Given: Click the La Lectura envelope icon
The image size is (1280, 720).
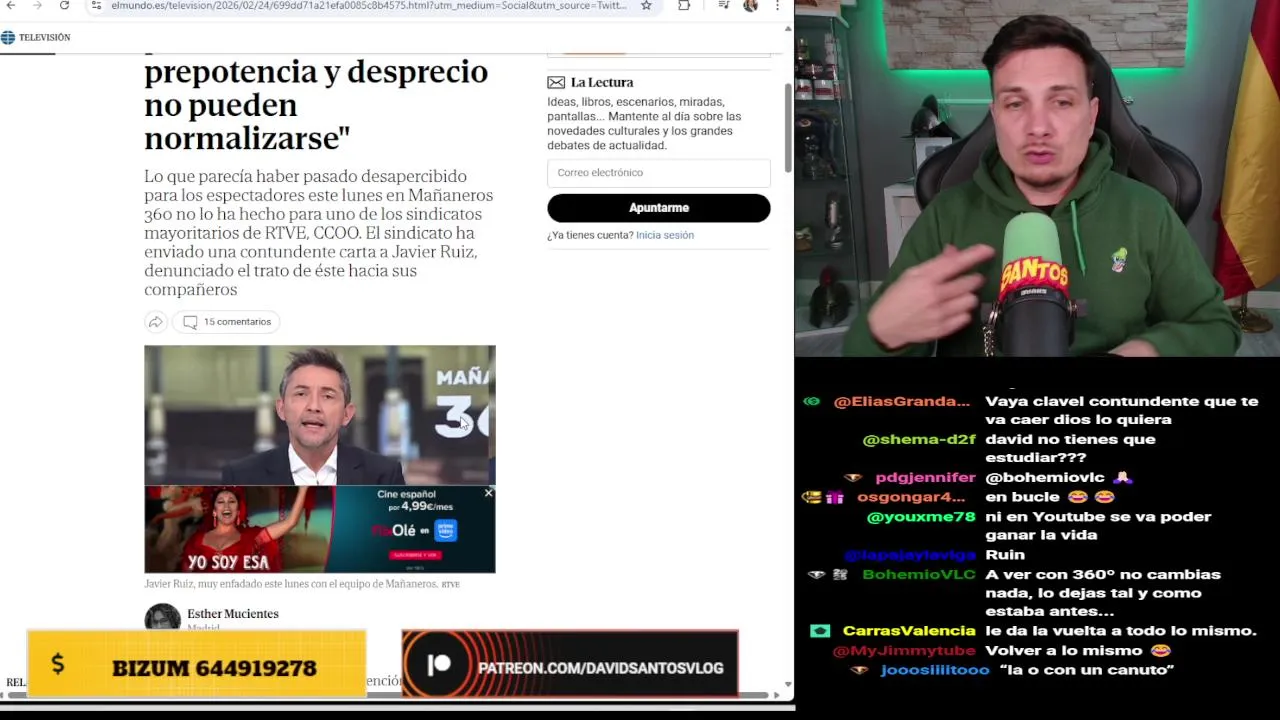Looking at the screenshot, I should click(556, 83).
